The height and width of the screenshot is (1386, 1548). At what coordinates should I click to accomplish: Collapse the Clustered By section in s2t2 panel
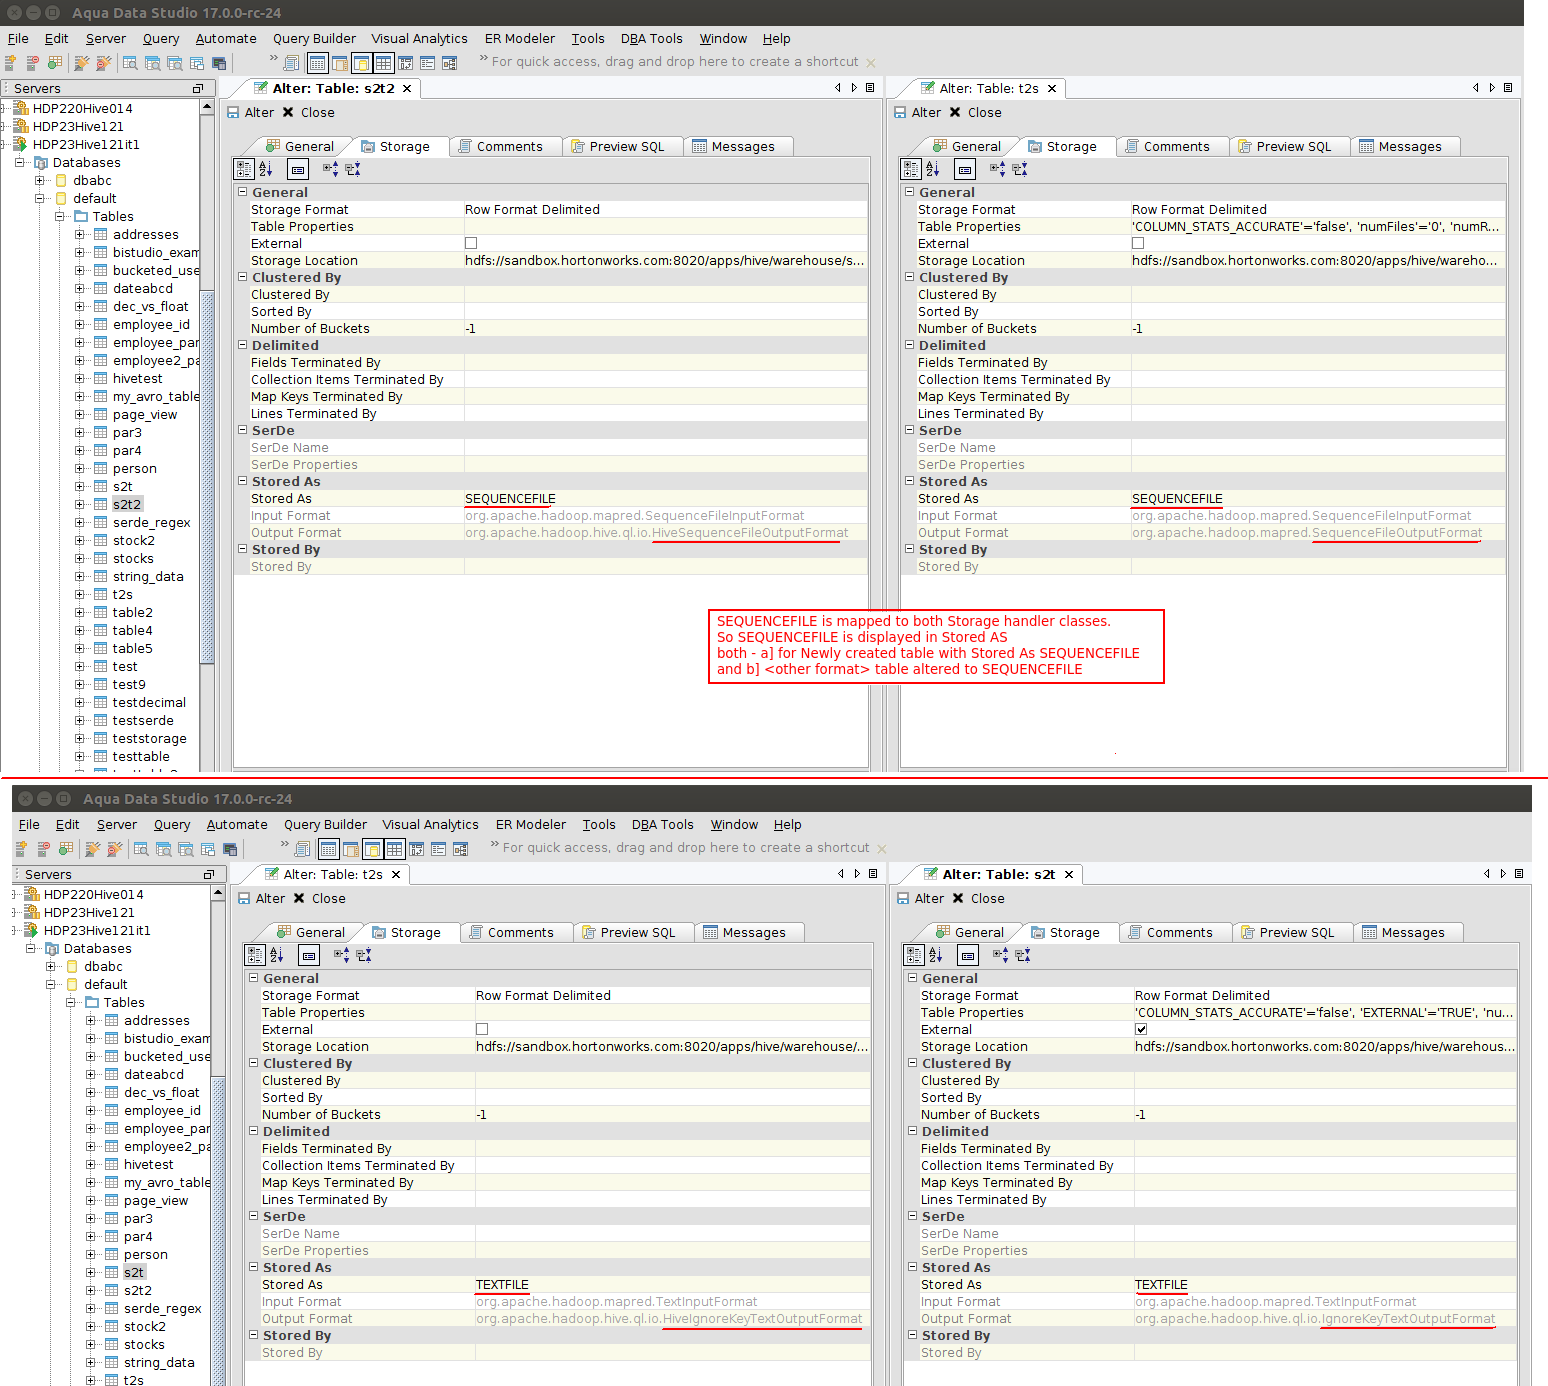[242, 277]
